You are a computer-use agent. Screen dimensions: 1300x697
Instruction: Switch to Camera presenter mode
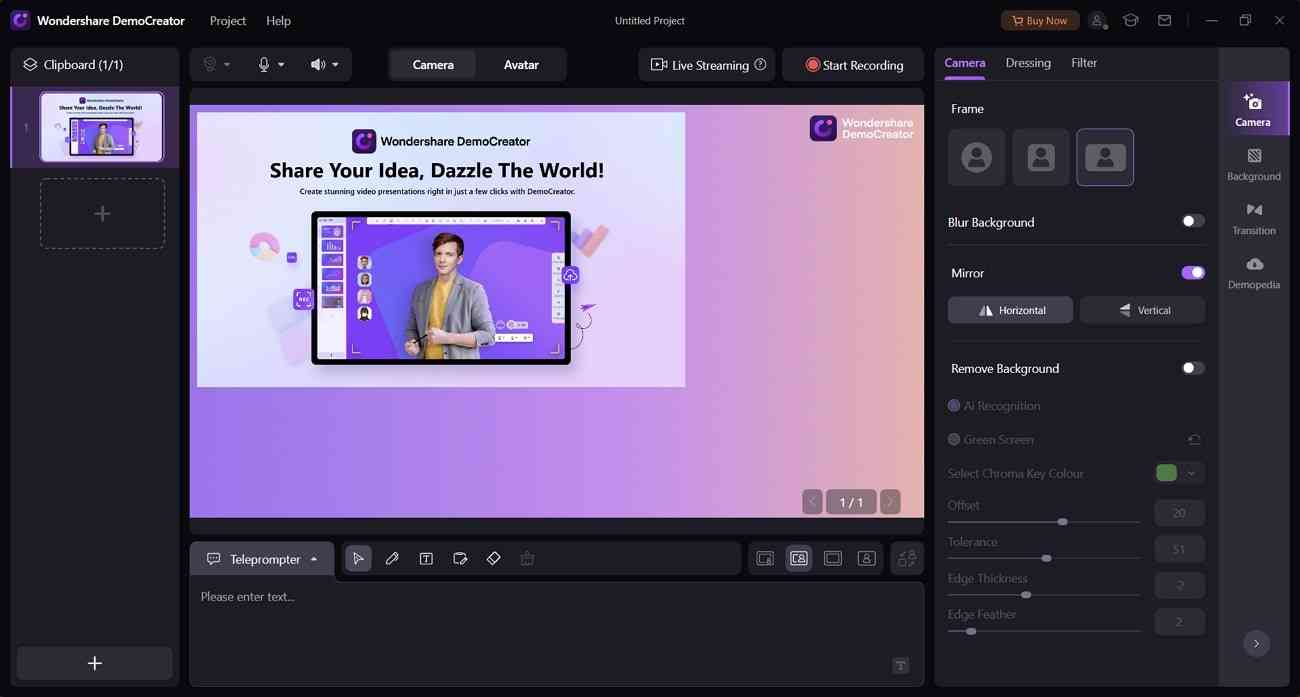pyautogui.click(x=433, y=65)
